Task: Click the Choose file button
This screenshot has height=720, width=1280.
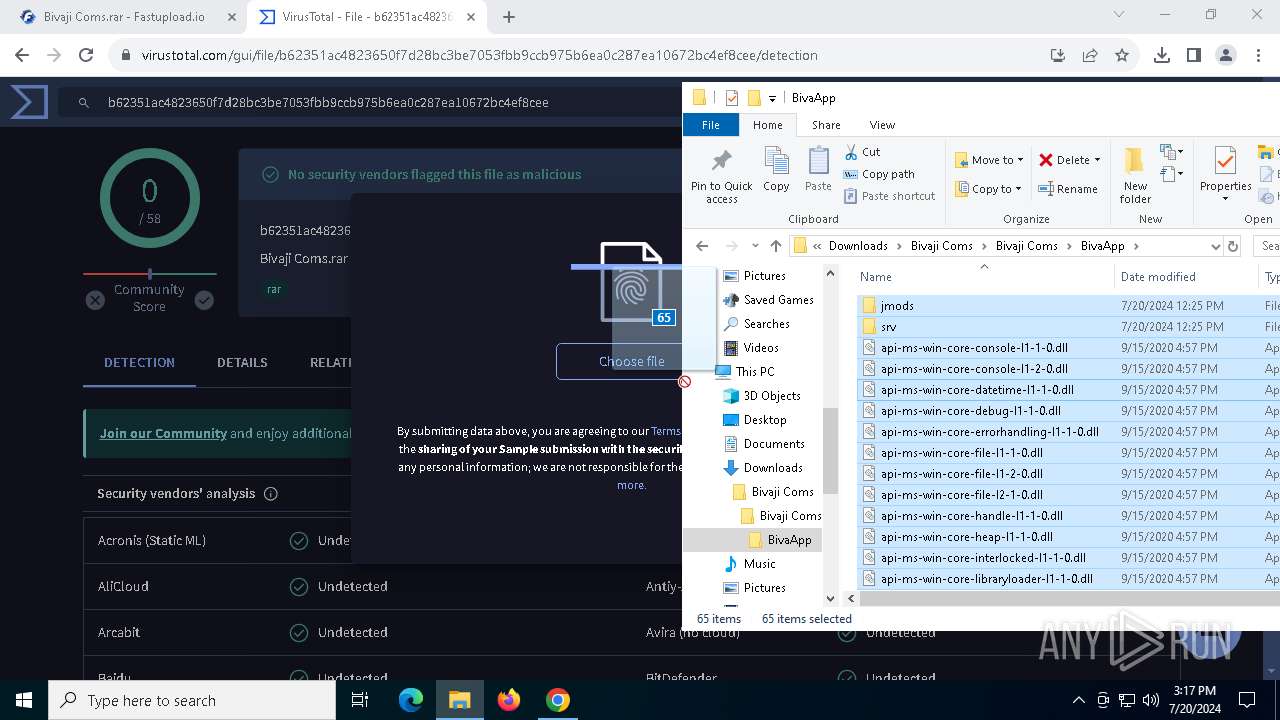Action: 632,361
